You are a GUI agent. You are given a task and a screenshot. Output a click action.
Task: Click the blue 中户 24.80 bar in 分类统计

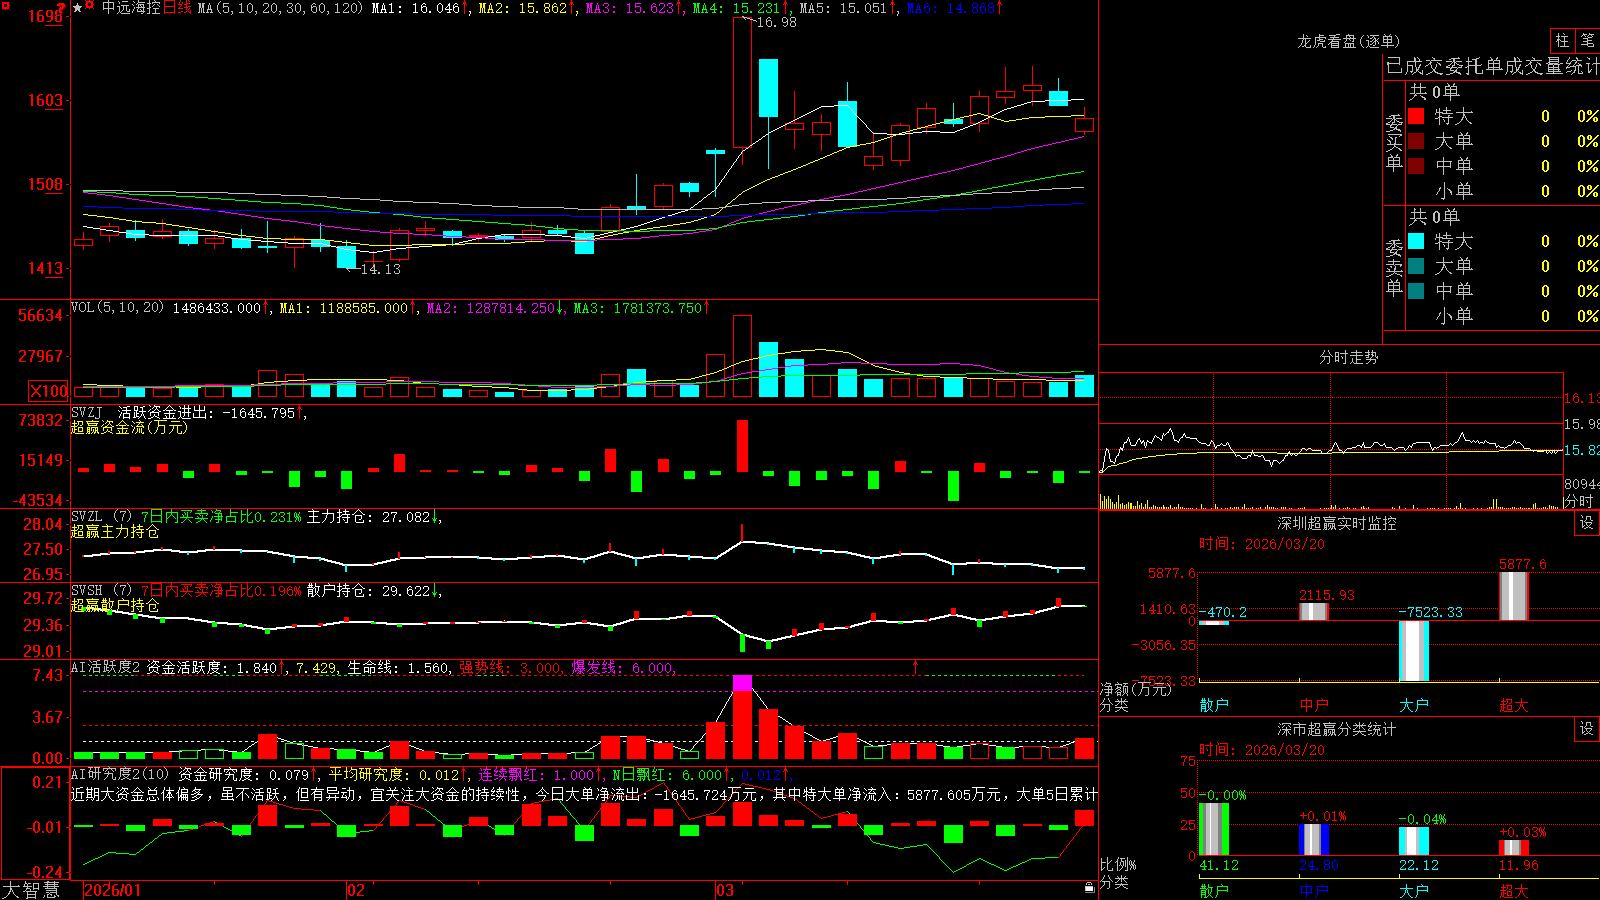(x=1314, y=840)
